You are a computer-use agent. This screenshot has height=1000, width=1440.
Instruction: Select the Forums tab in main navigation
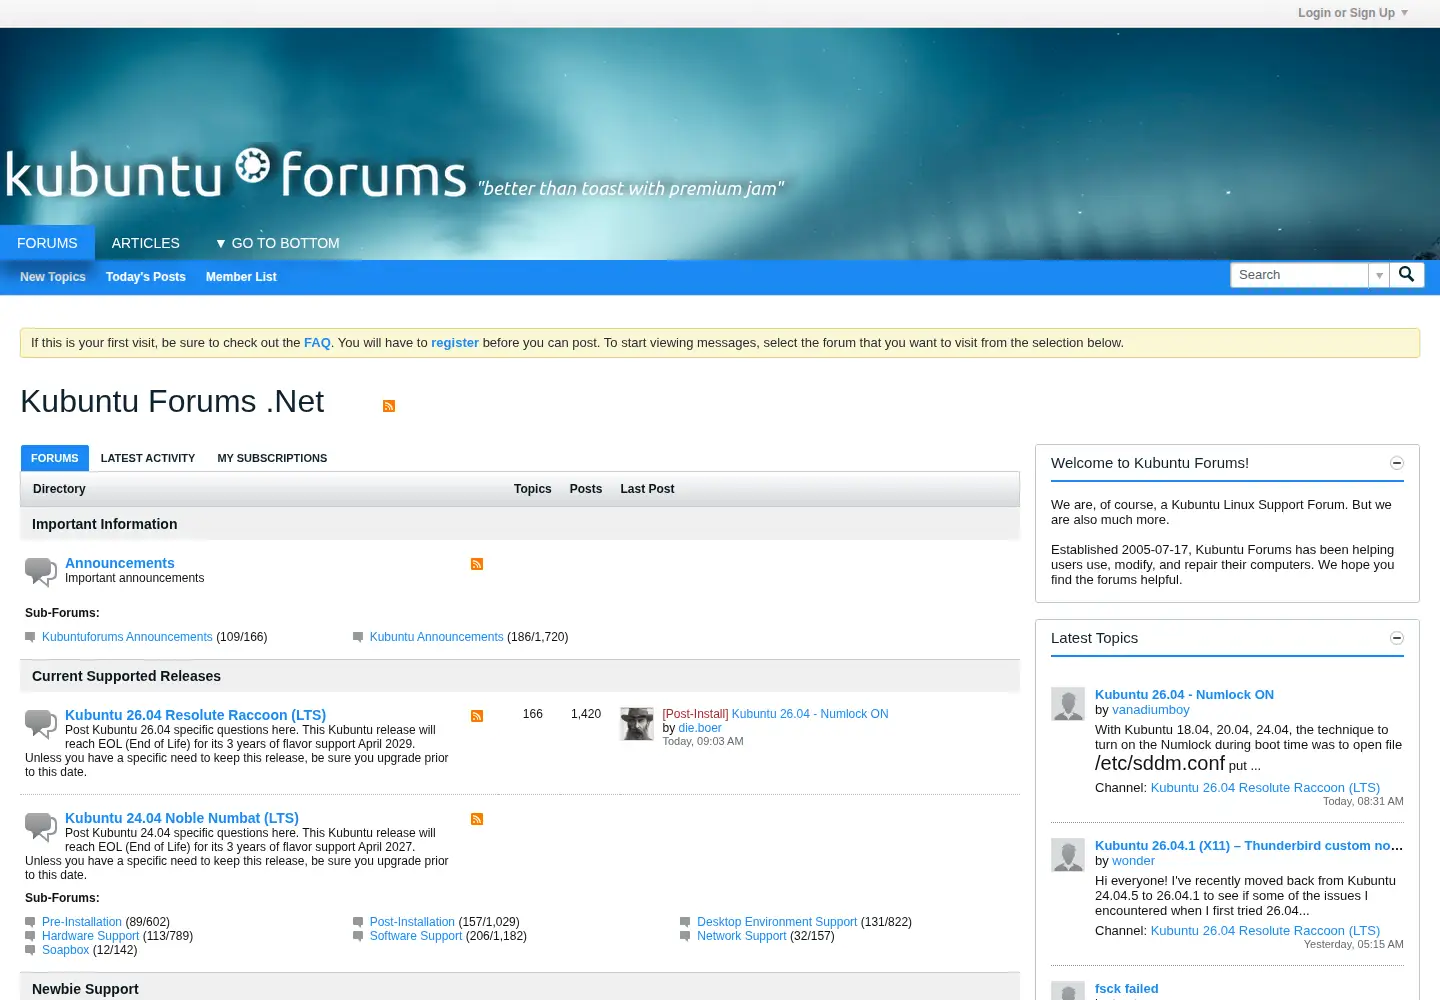47,243
